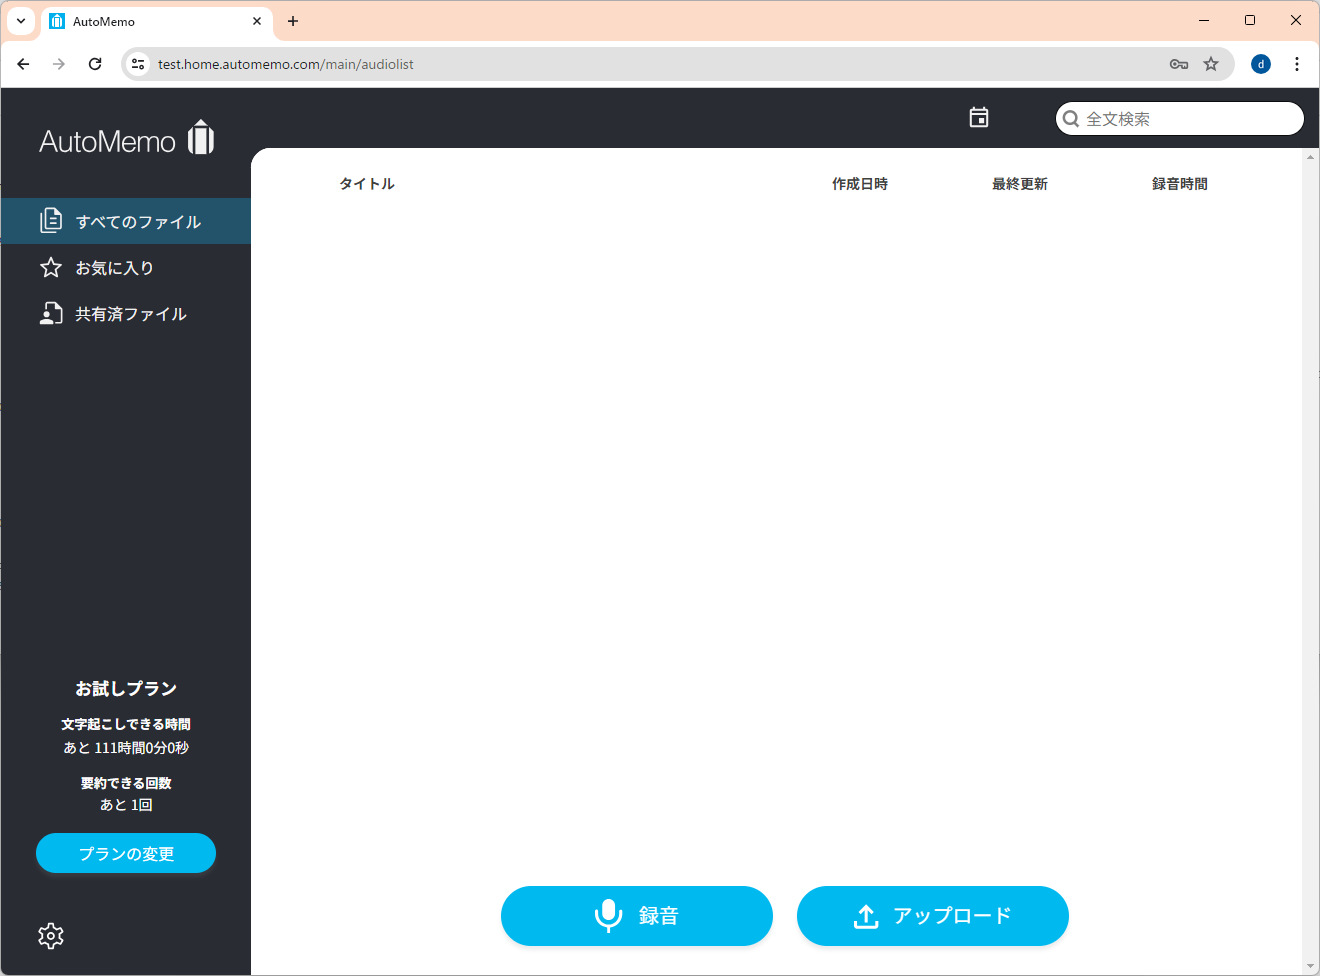Click the あと 111時間0分0秒 remaining time text

126,748
